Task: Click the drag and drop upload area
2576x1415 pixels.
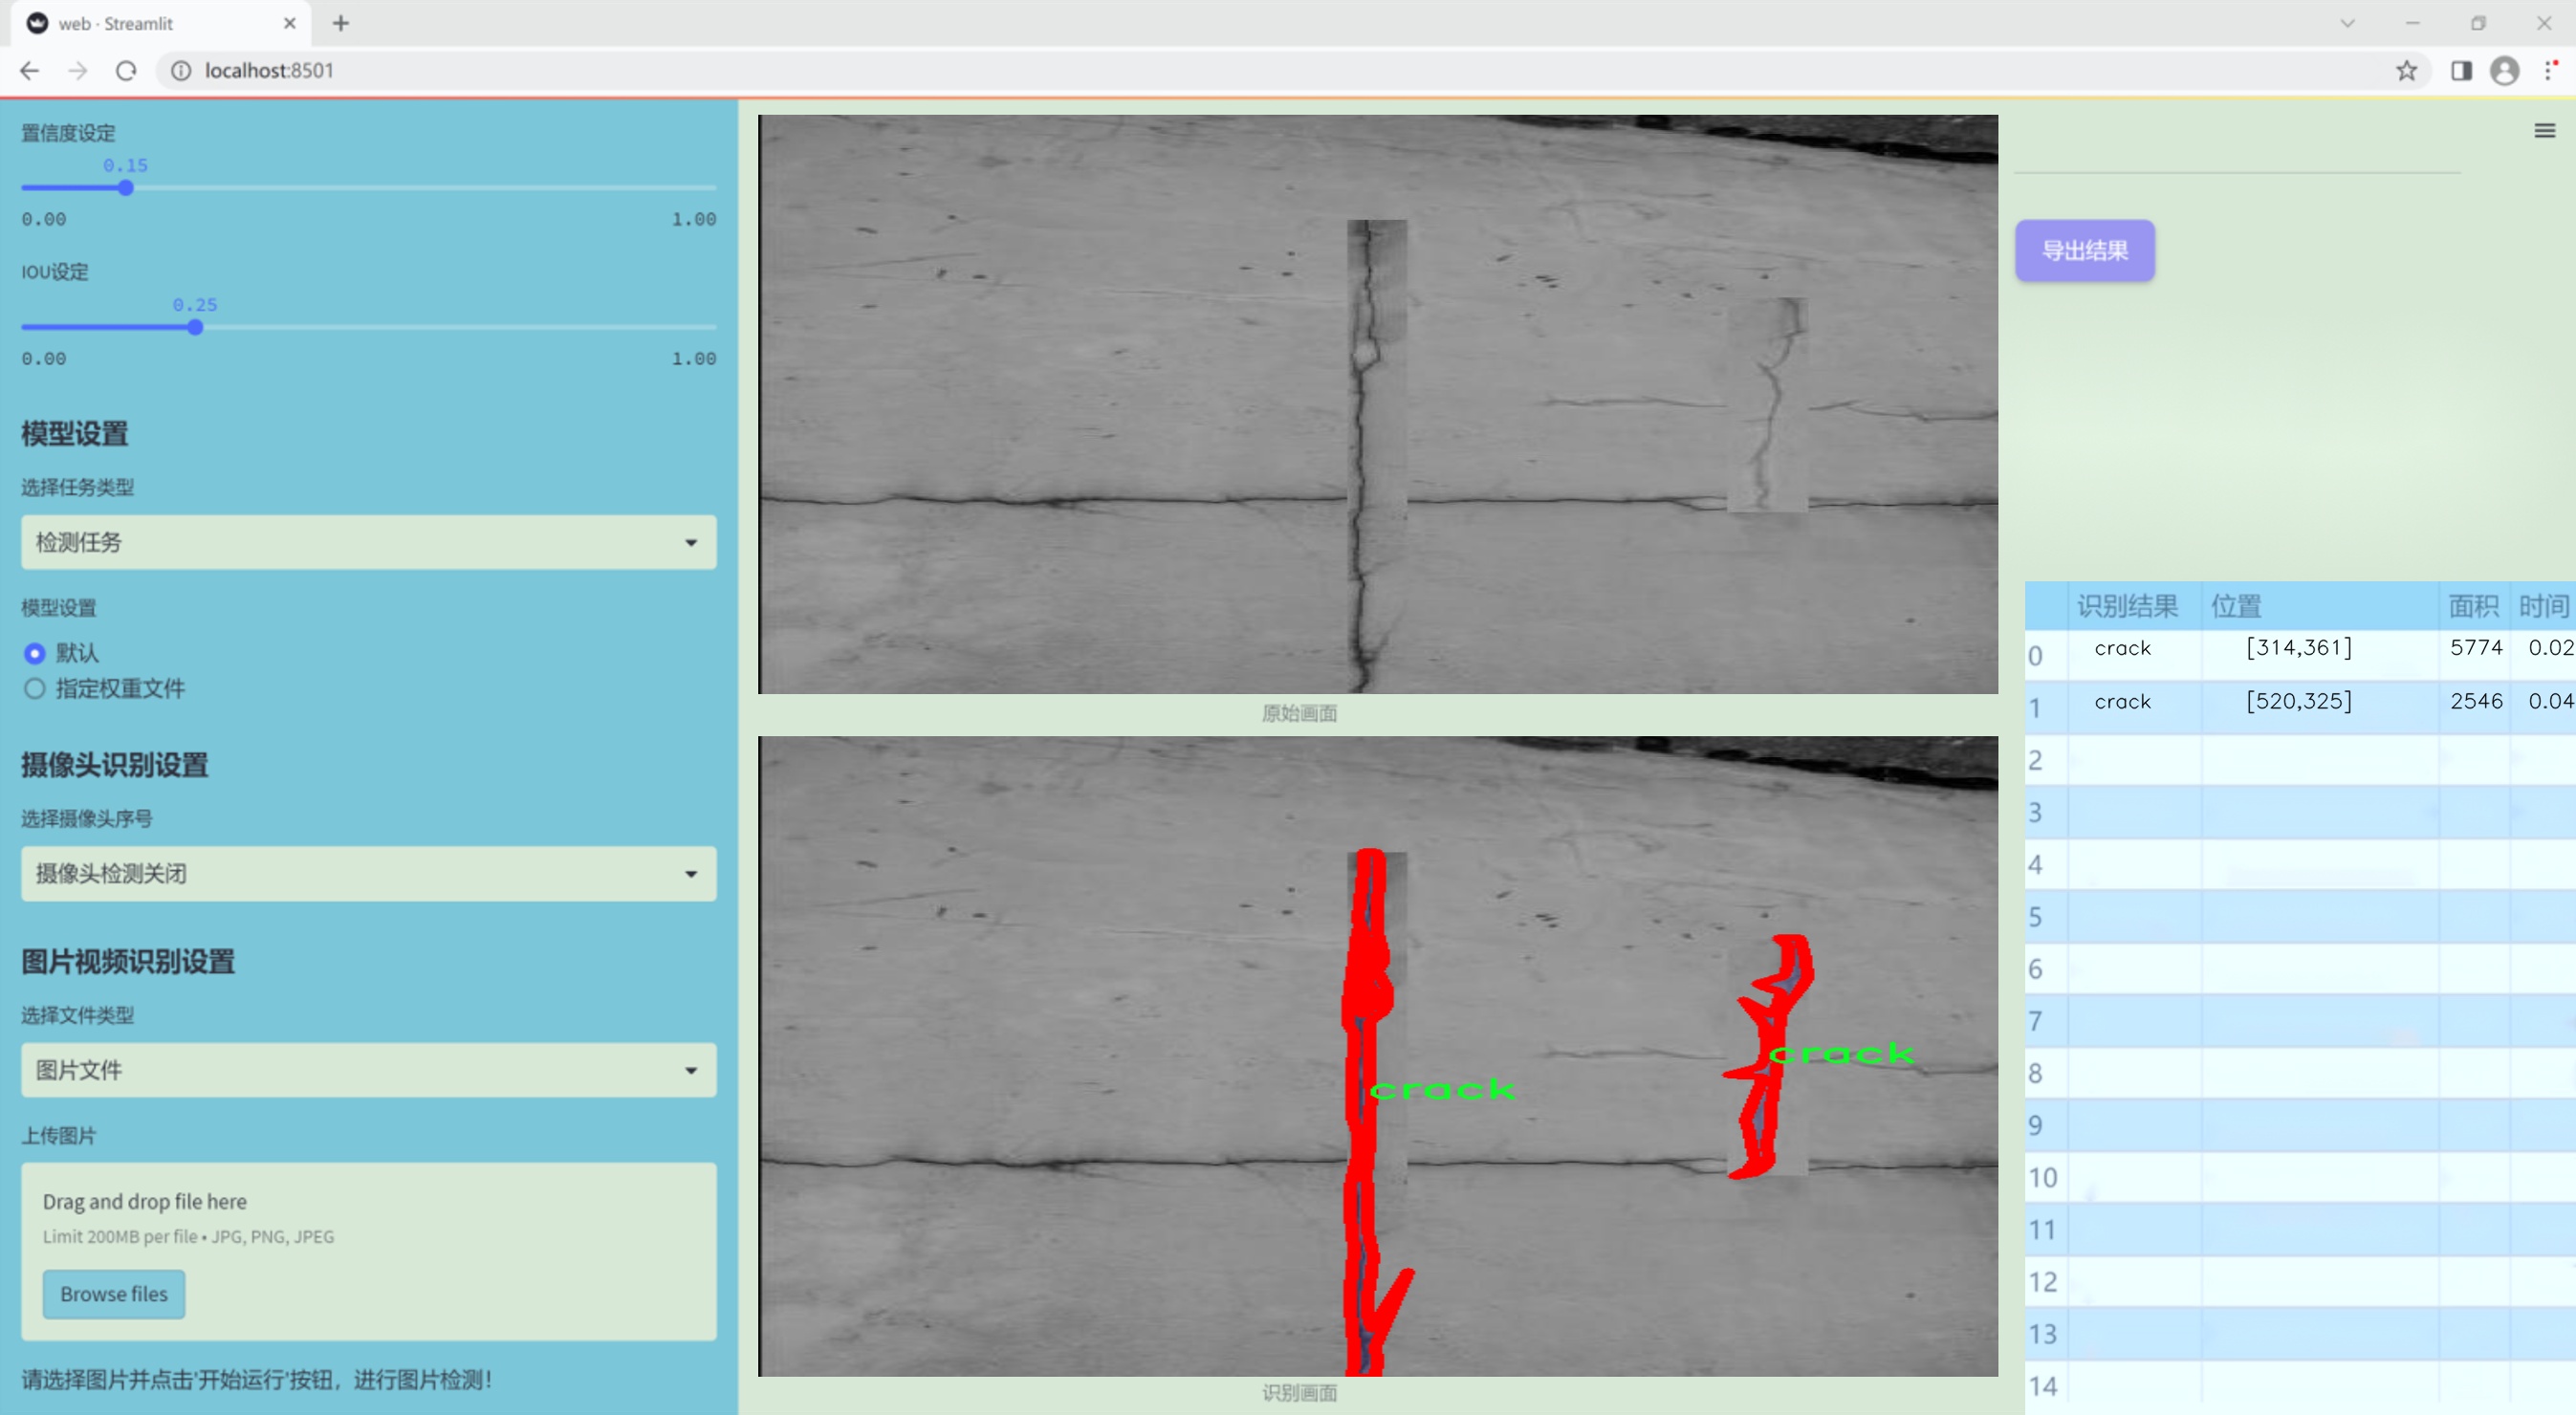Action: (369, 1251)
